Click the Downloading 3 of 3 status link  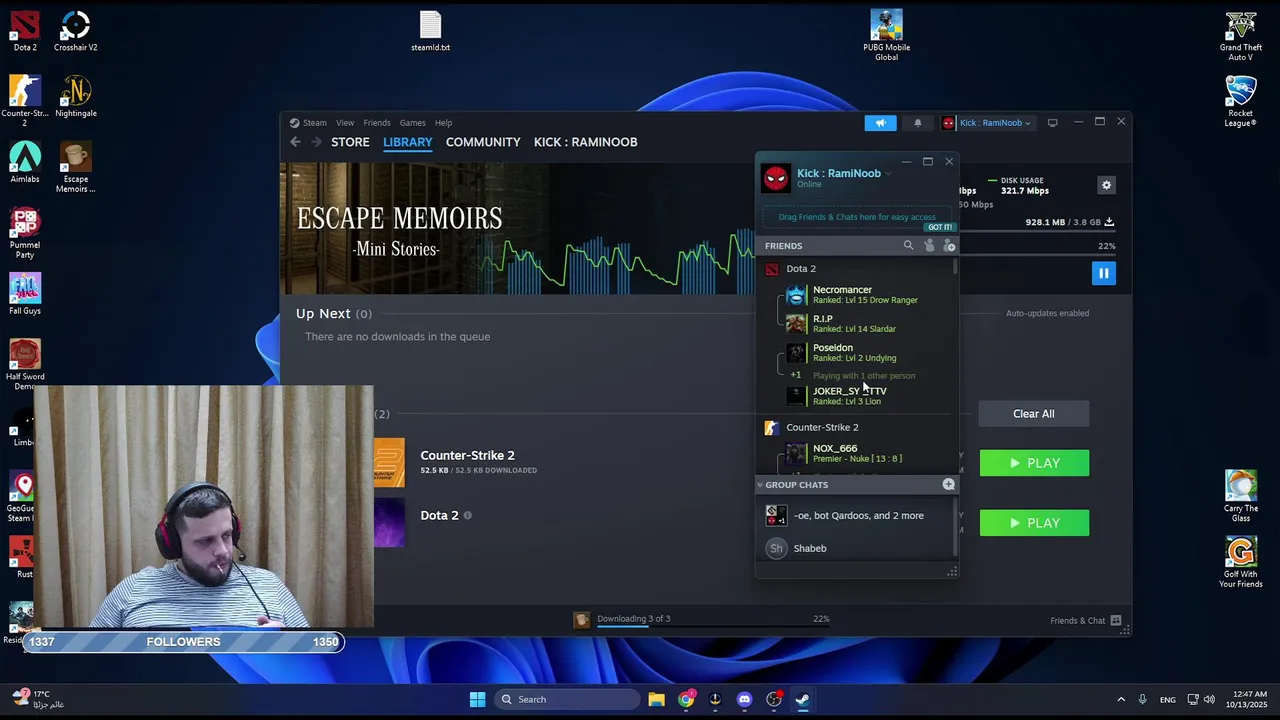point(634,619)
